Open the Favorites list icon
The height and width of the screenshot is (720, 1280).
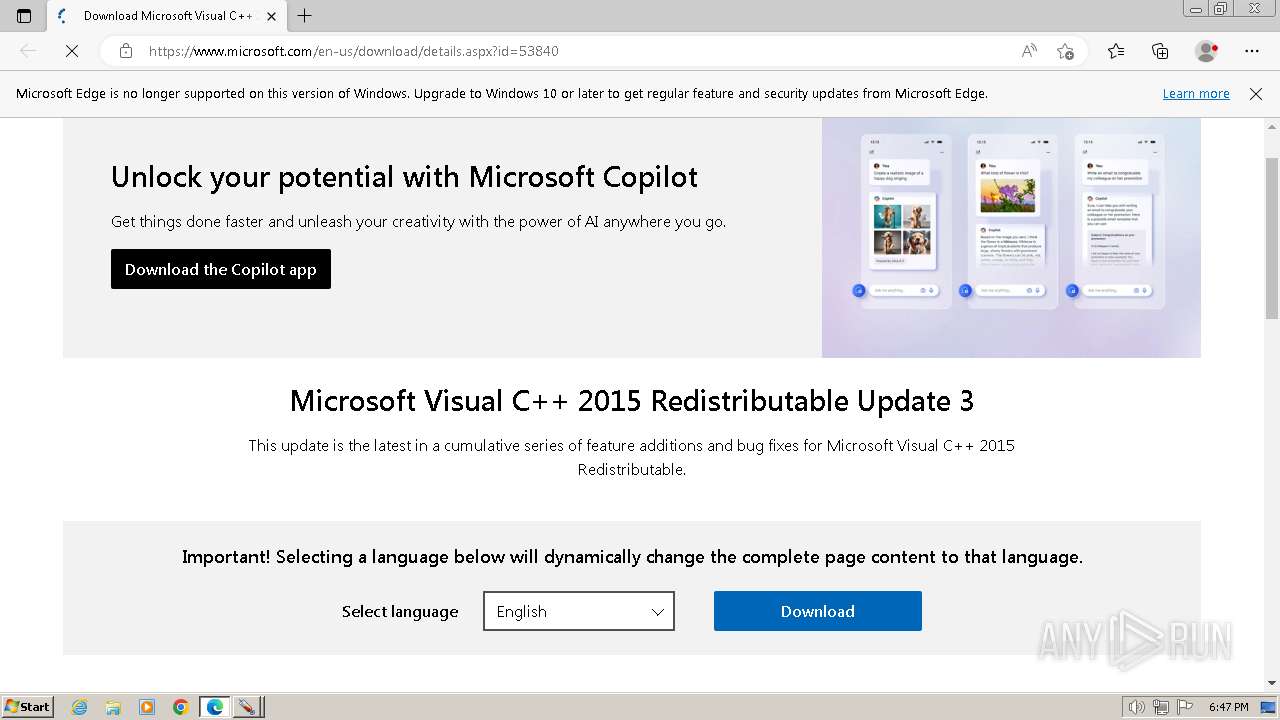pyautogui.click(x=1116, y=51)
